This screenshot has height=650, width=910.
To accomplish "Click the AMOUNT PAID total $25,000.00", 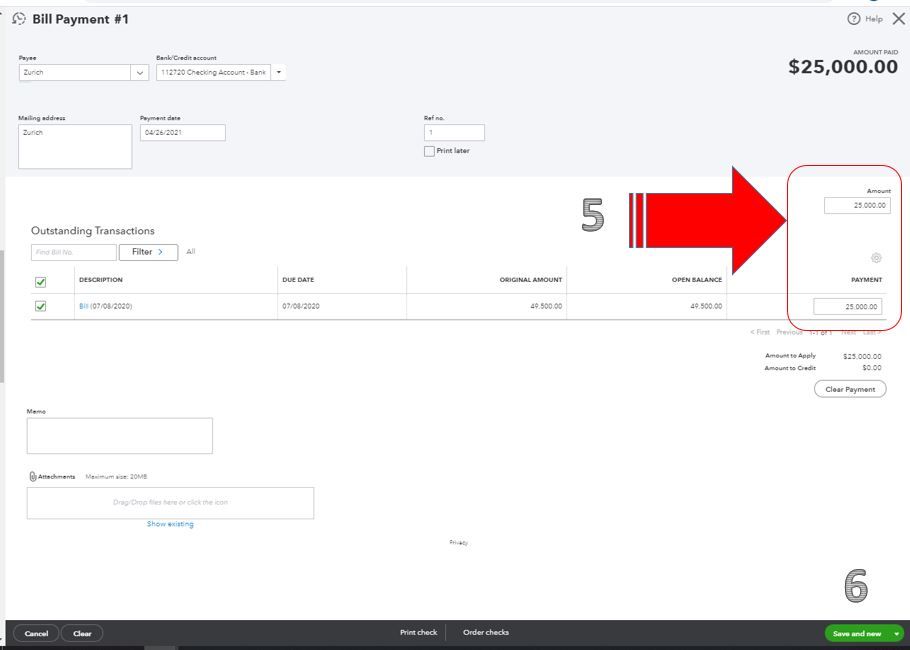I will [x=843, y=67].
